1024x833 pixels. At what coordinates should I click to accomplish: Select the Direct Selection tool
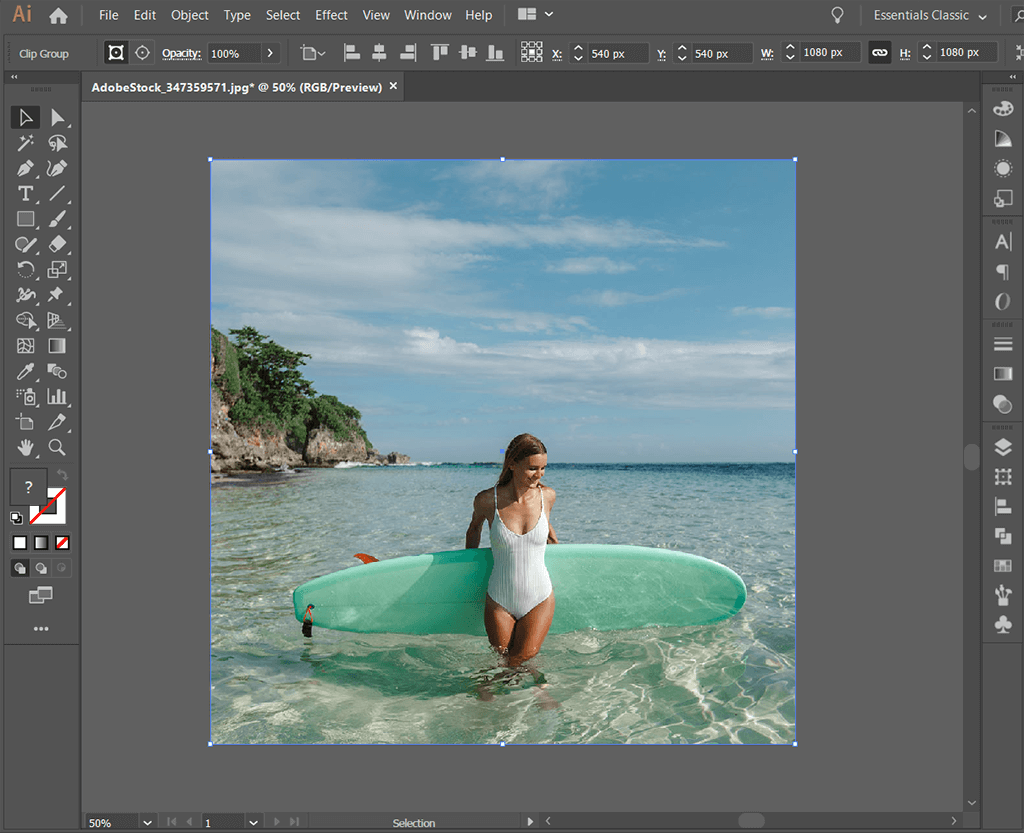tap(57, 117)
